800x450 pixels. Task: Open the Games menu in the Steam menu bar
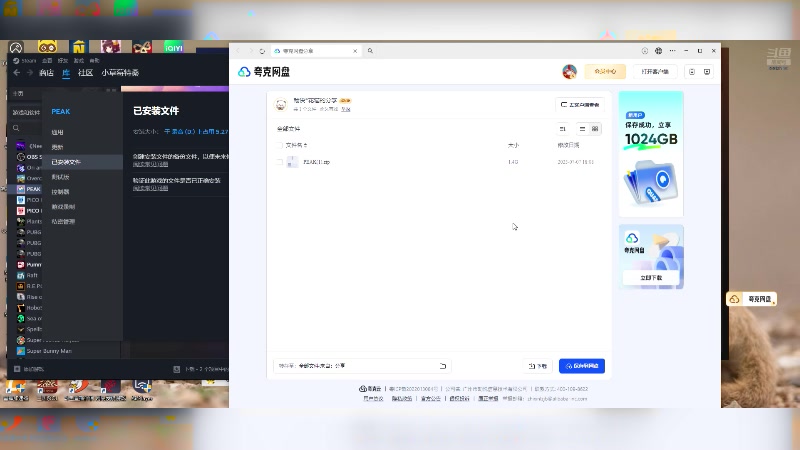(x=79, y=60)
